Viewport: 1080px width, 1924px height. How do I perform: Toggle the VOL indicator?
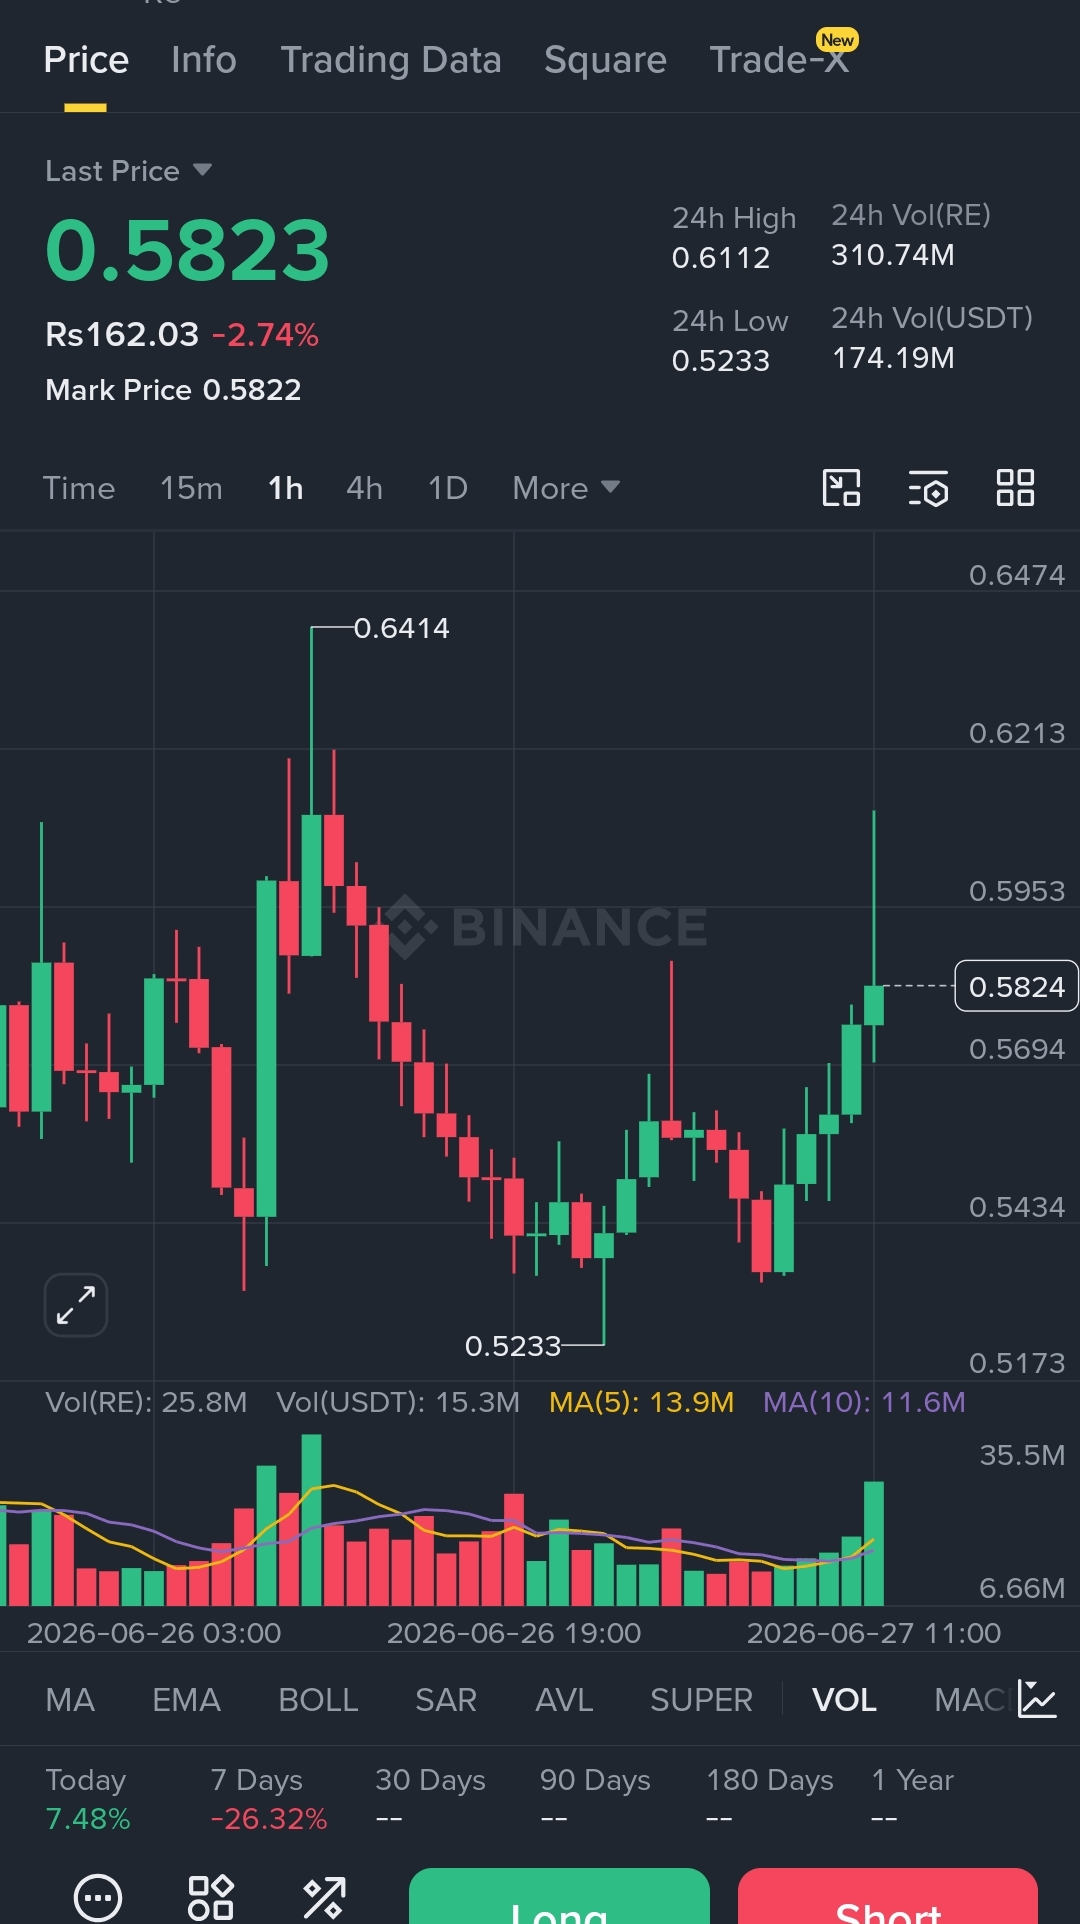[x=844, y=1700]
